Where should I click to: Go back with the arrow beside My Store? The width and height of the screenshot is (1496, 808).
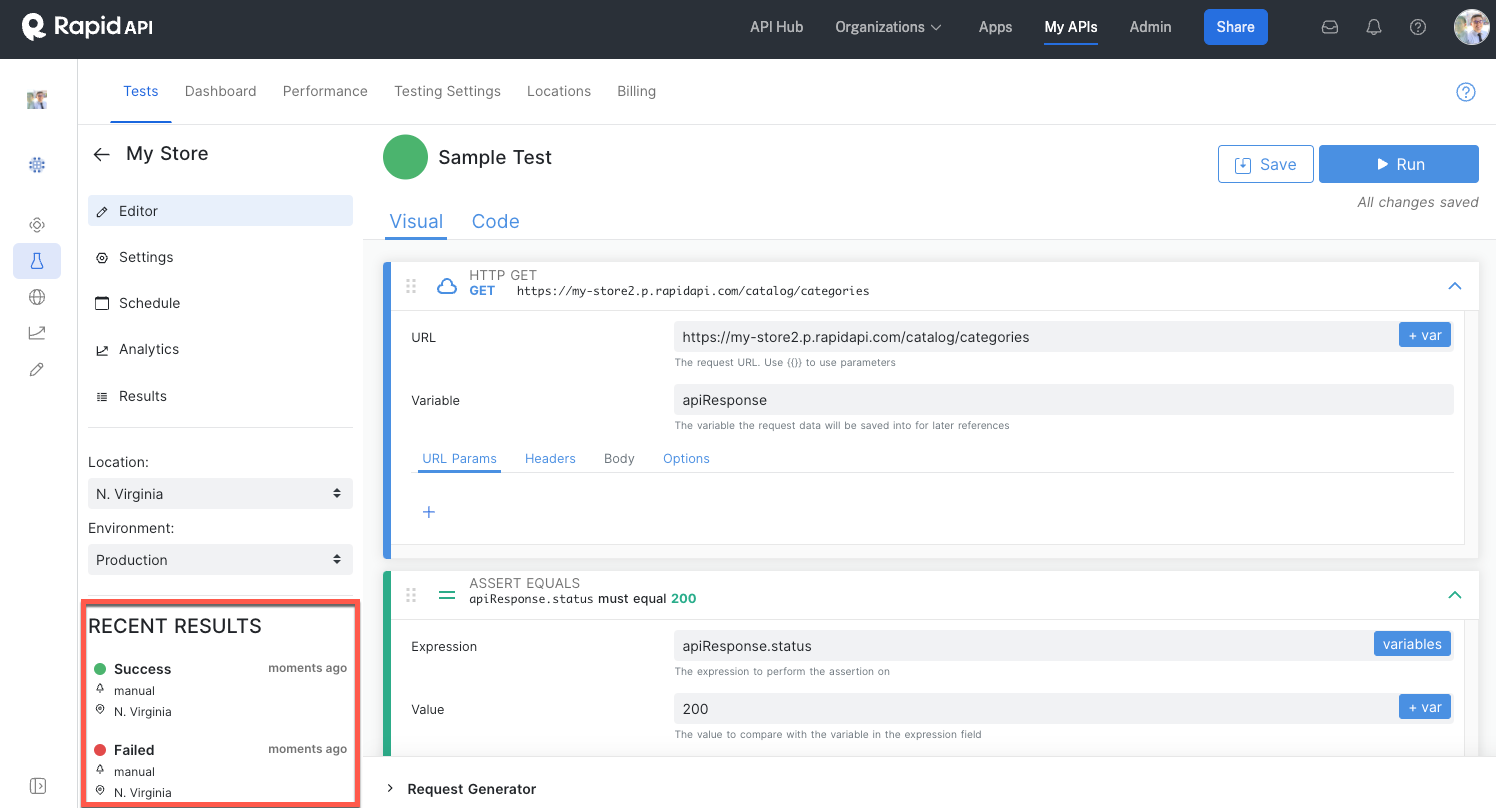(x=101, y=154)
